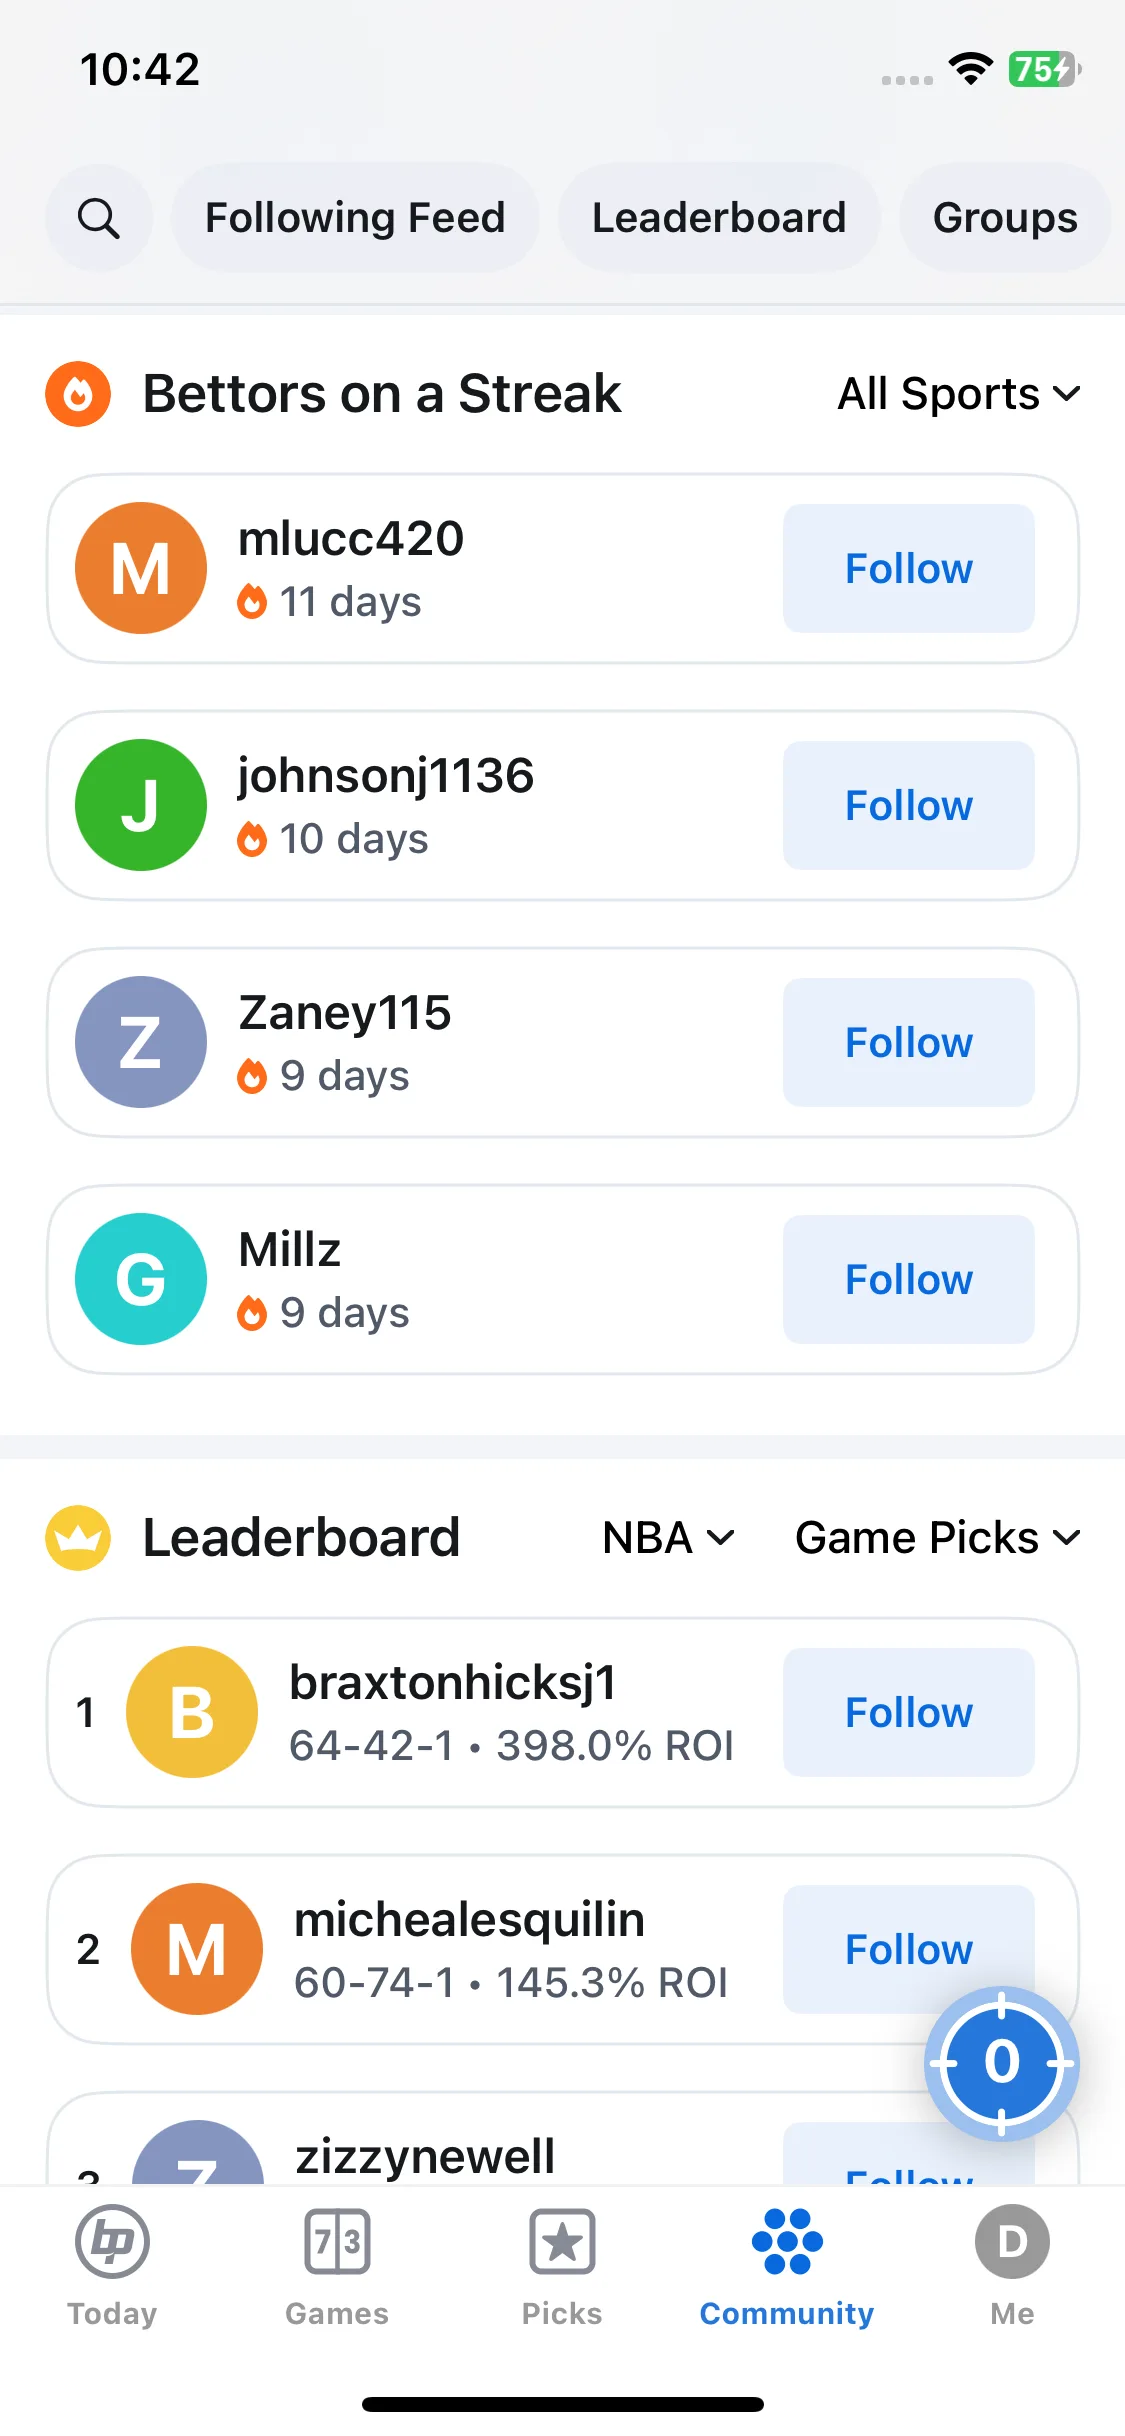Image resolution: width=1125 pixels, height=2436 pixels.
Task: Follow mlucc420
Action: (x=908, y=568)
